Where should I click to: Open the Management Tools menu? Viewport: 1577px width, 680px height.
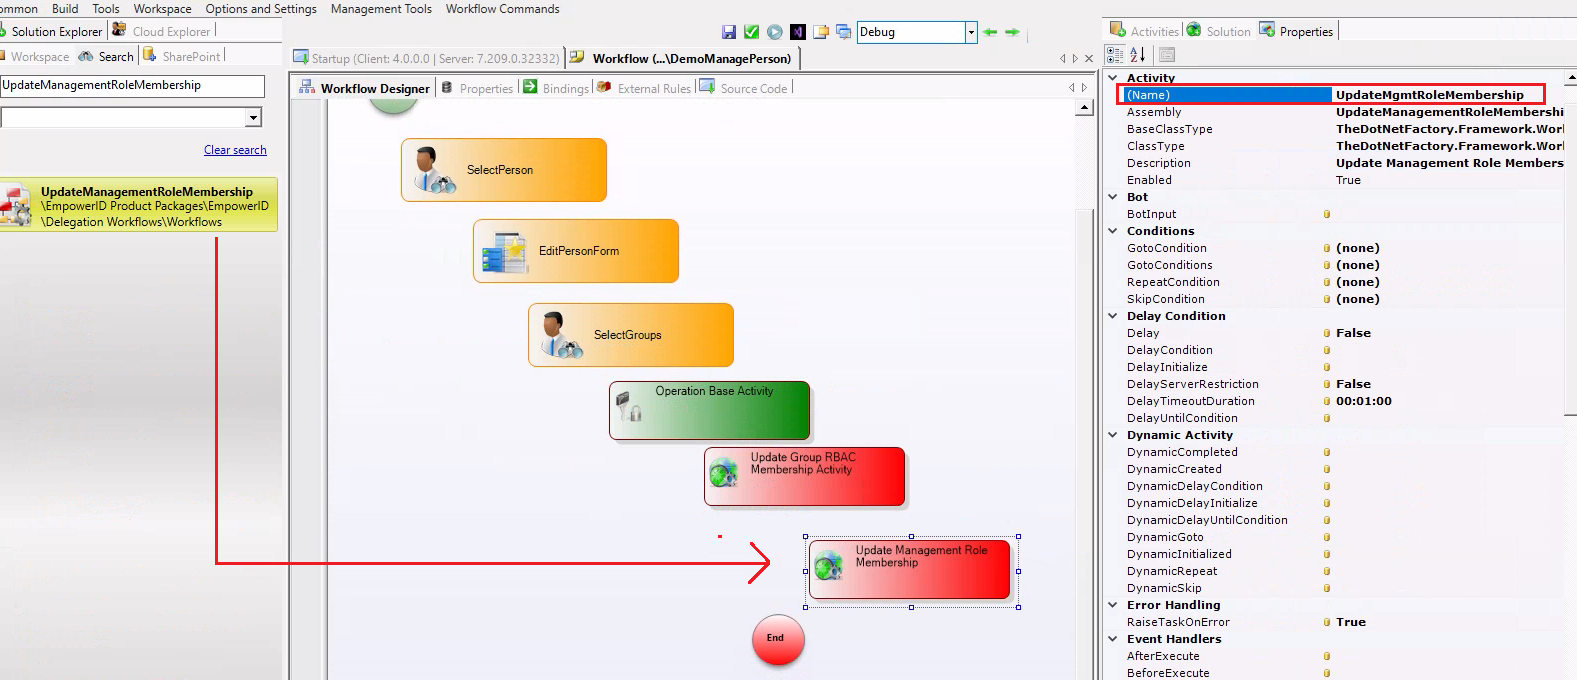tap(381, 9)
